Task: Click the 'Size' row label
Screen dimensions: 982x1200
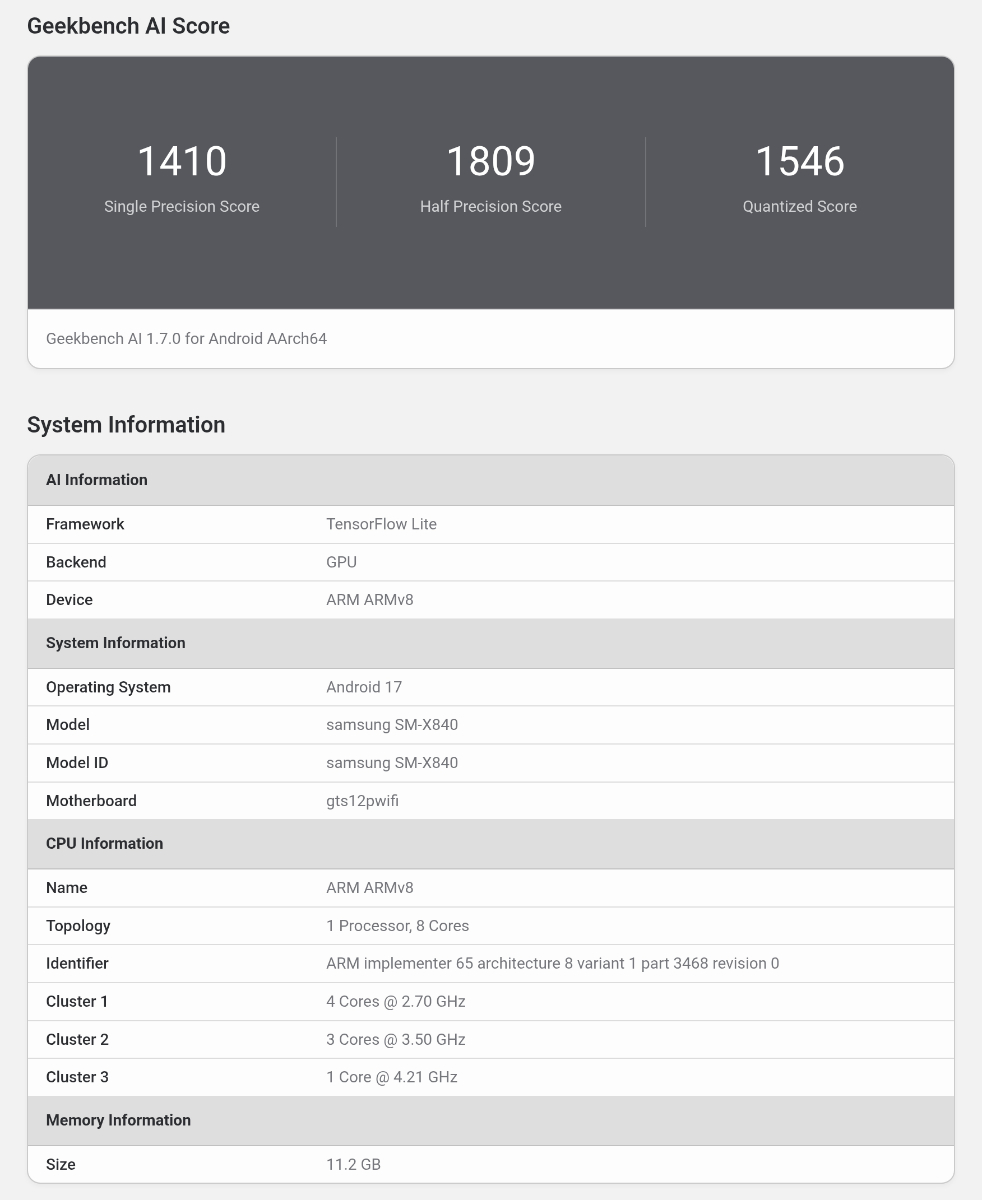Action: (x=61, y=1165)
